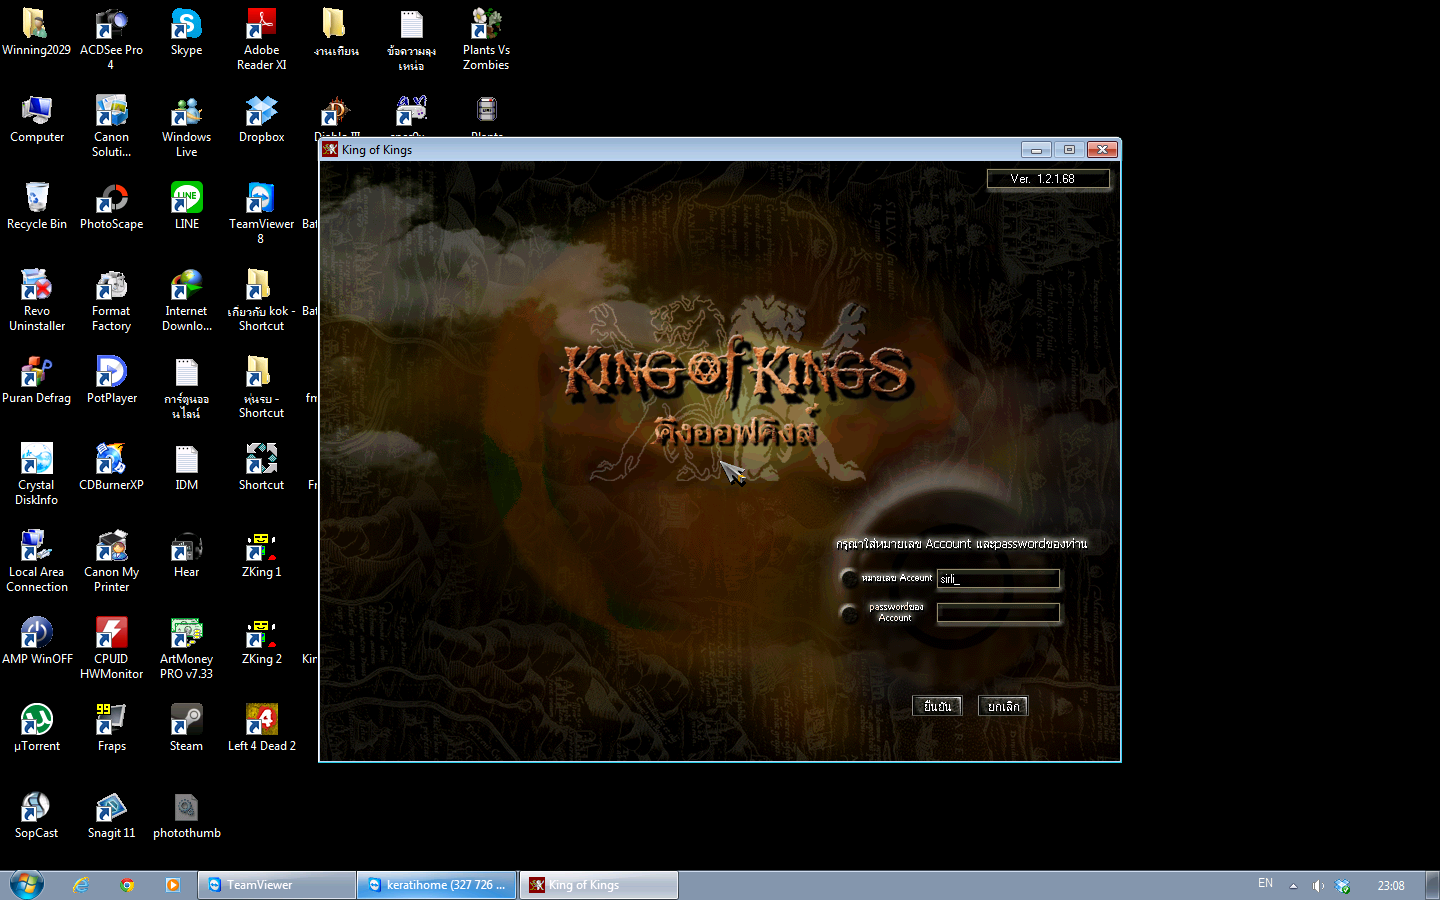Launch Left 4 Dead 2 icon

coord(261,728)
